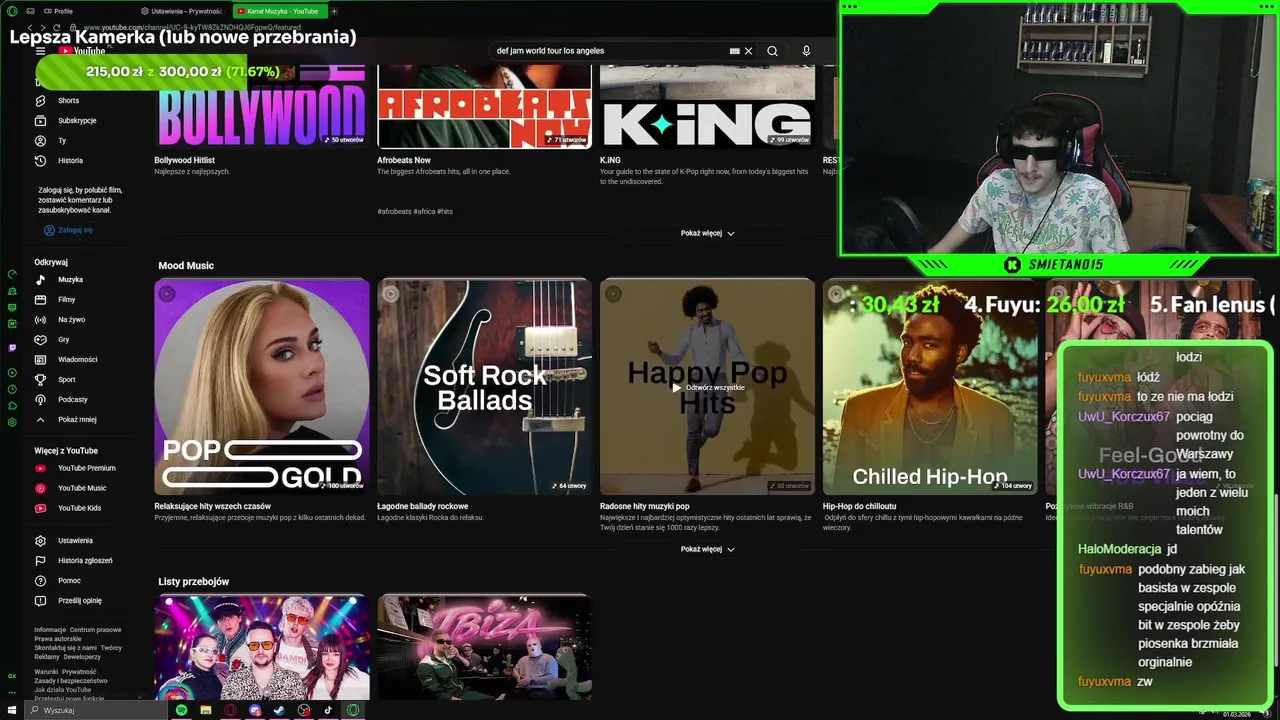Open Wiadomości news category
Viewport: 1280px width, 720px height.
click(77, 360)
